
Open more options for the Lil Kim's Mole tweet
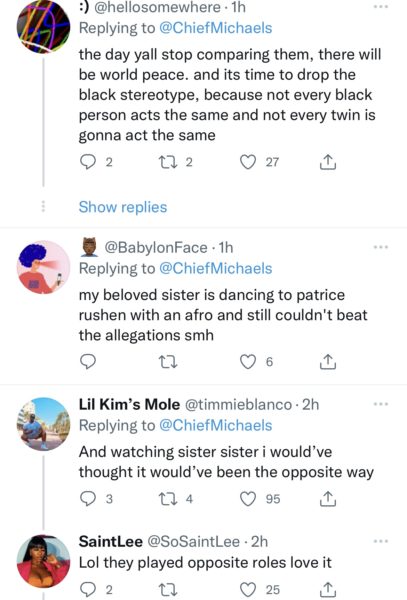(x=381, y=404)
